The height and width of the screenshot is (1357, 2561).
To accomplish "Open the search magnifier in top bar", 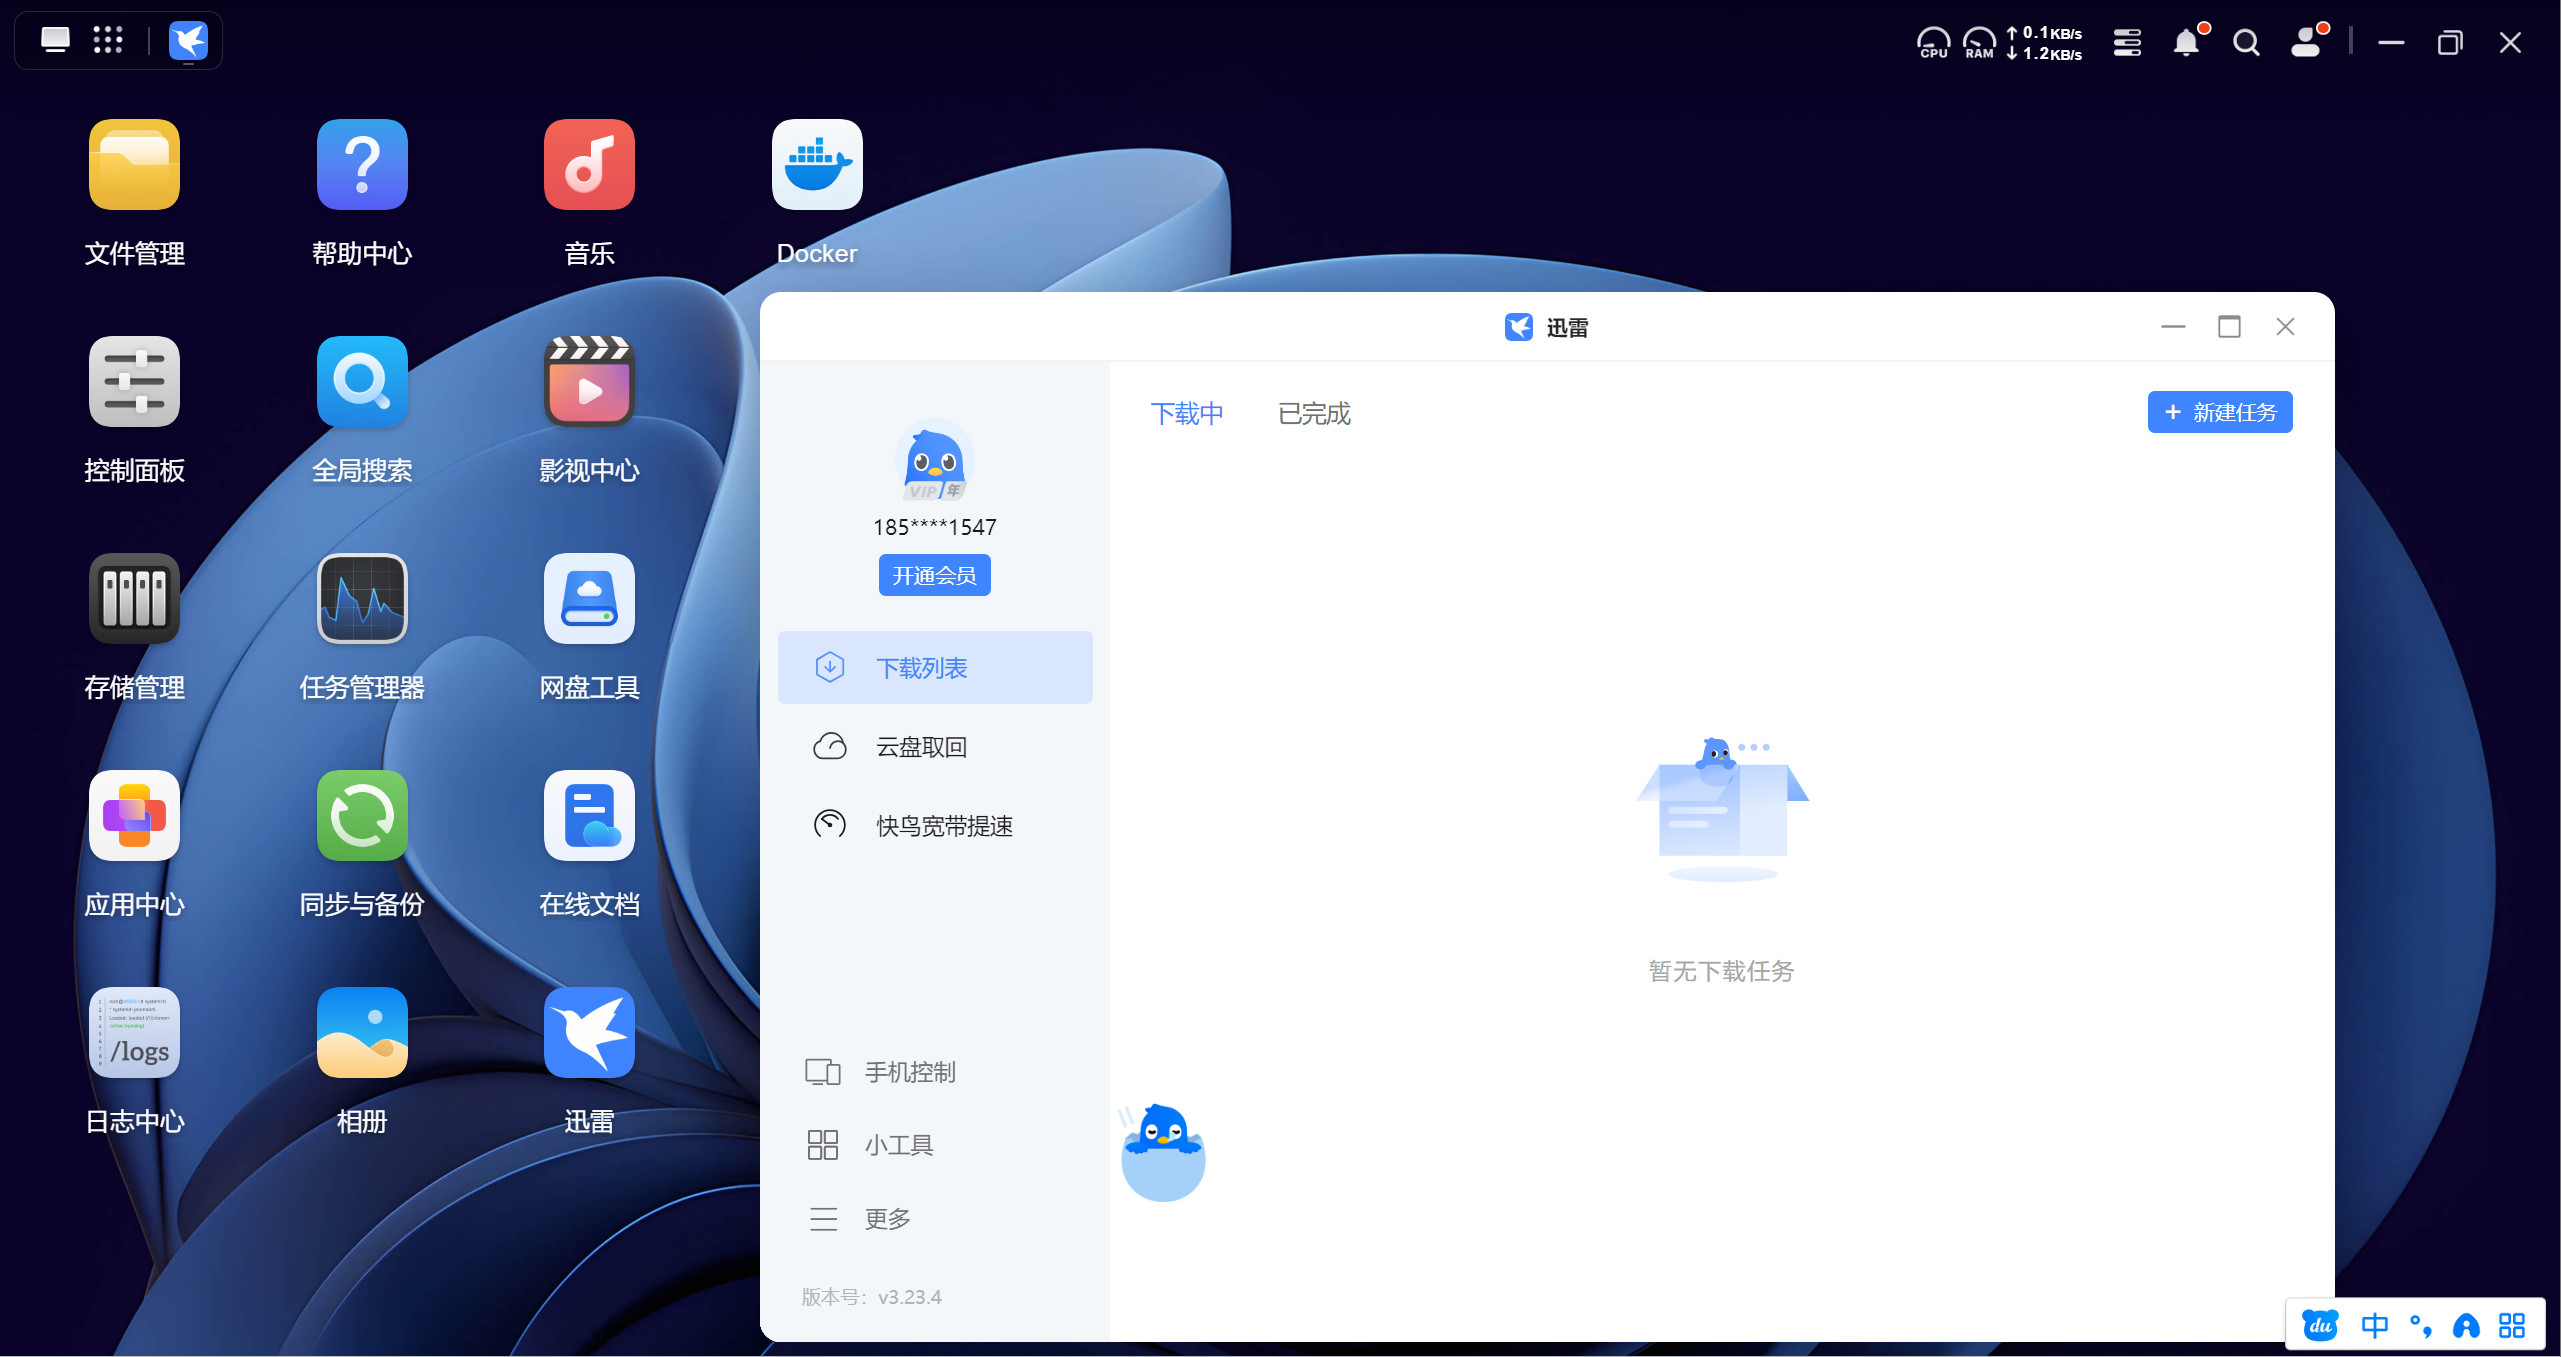I will (2246, 42).
